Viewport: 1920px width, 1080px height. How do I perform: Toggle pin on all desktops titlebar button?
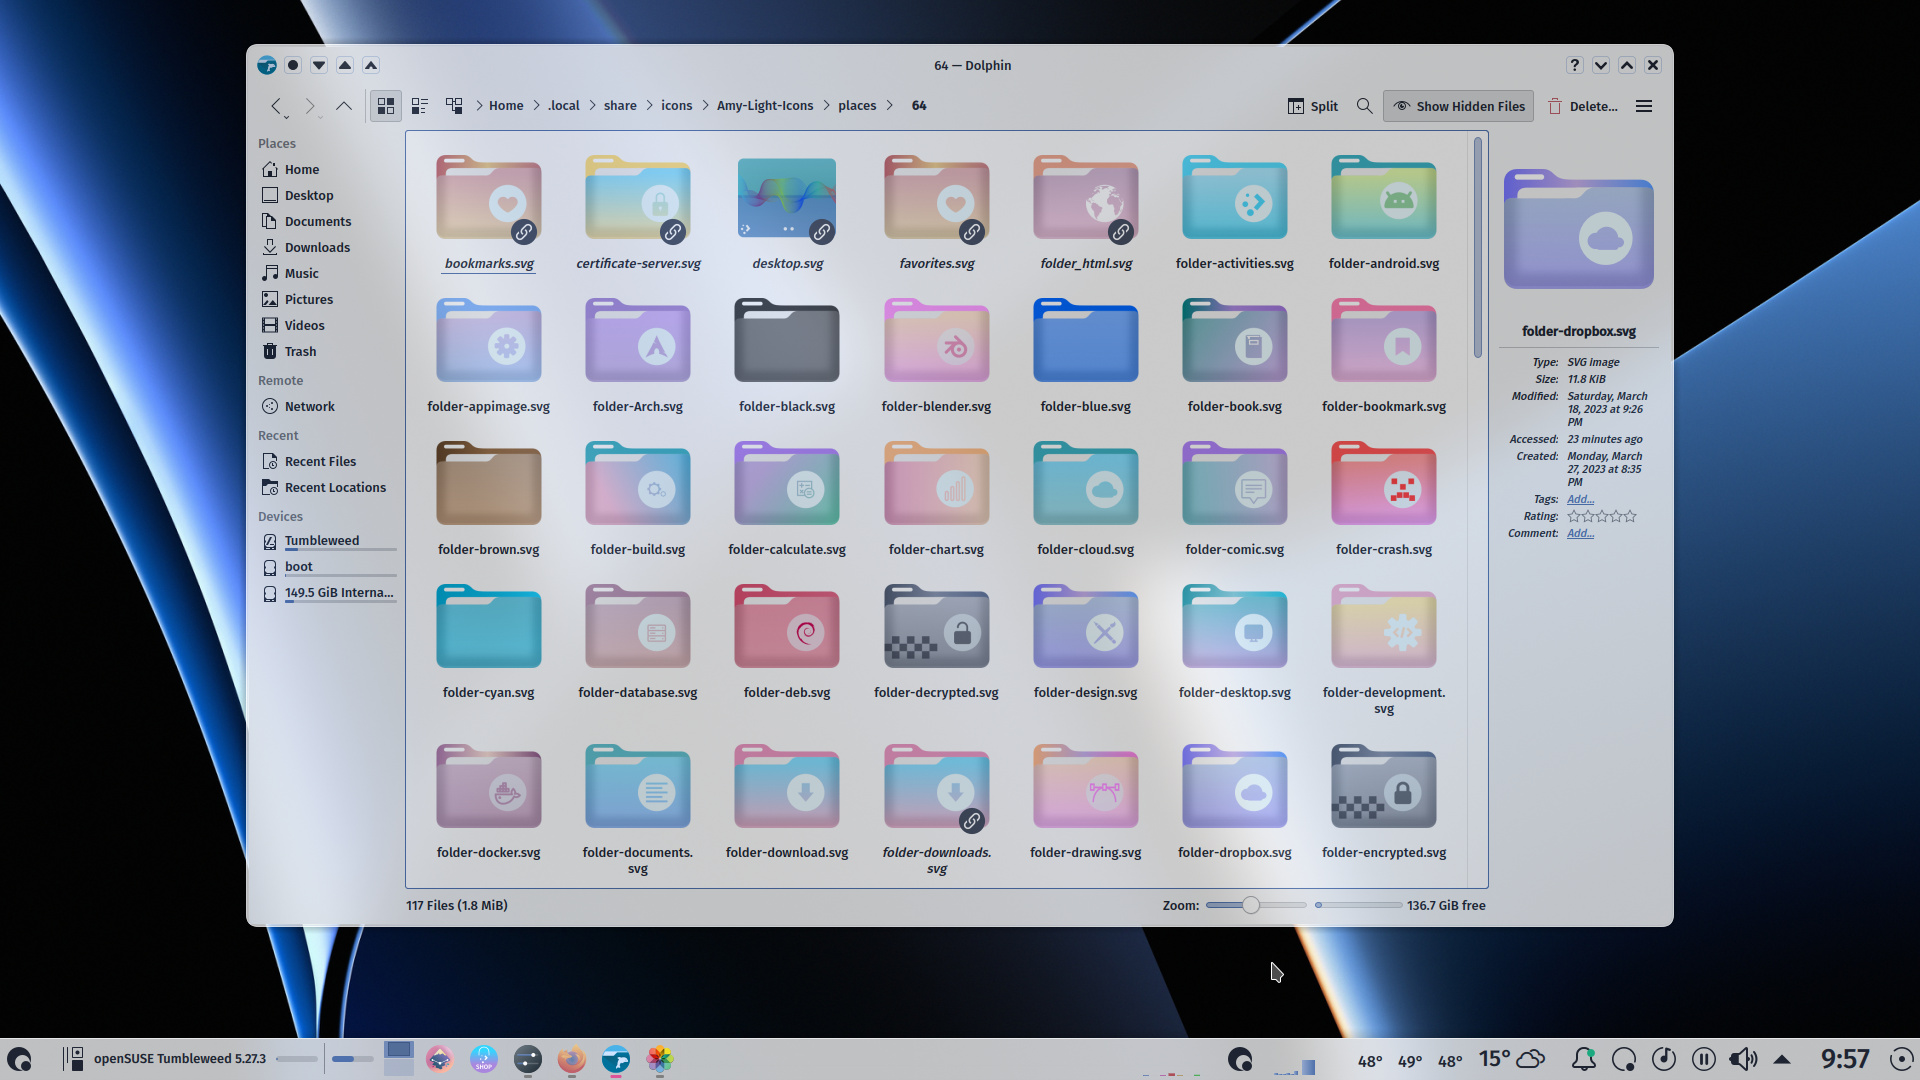tap(293, 65)
